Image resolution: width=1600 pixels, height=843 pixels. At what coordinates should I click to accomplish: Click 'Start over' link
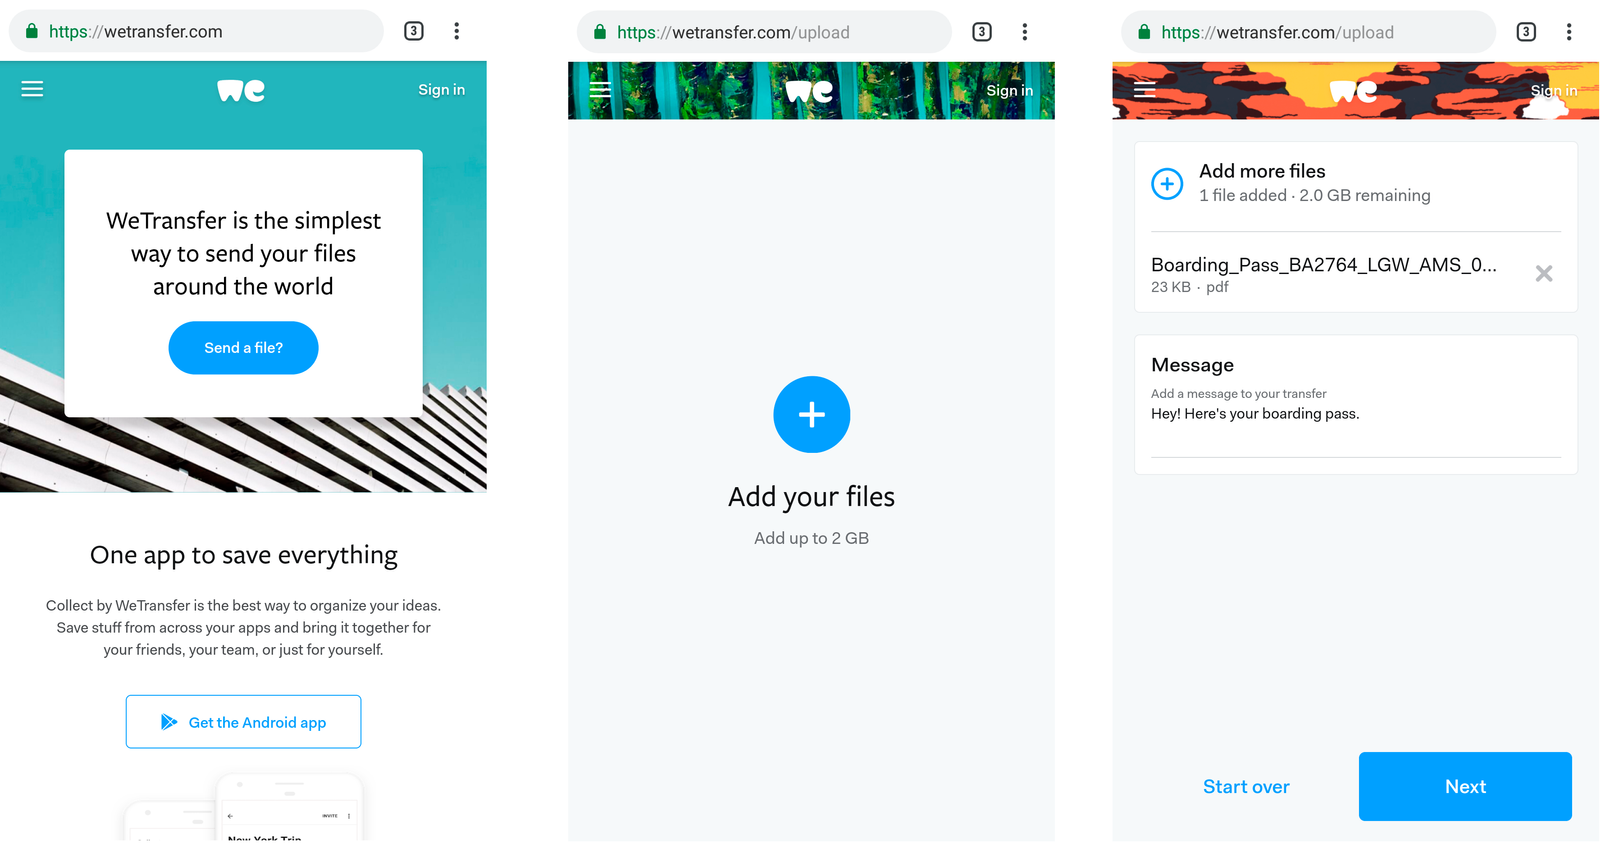tap(1246, 787)
